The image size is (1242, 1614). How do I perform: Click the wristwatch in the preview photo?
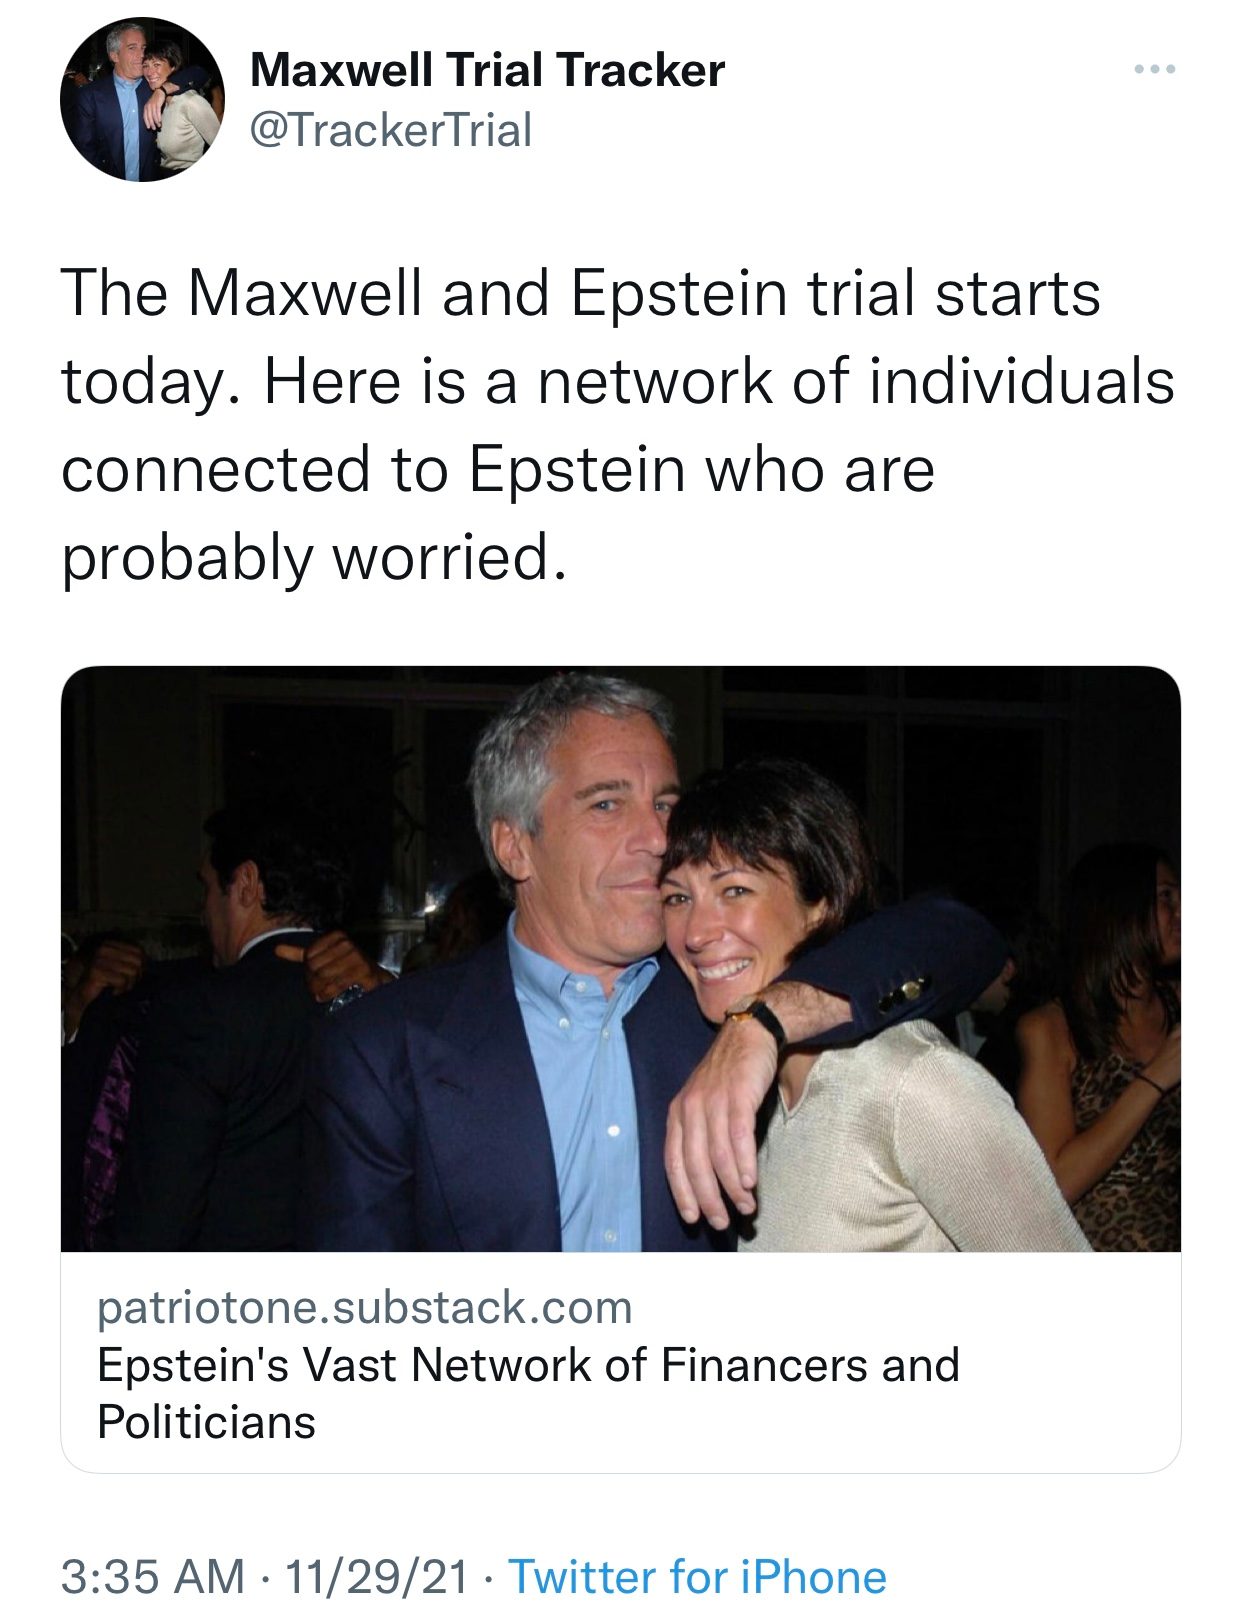pyautogui.click(x=760, y=1020)
